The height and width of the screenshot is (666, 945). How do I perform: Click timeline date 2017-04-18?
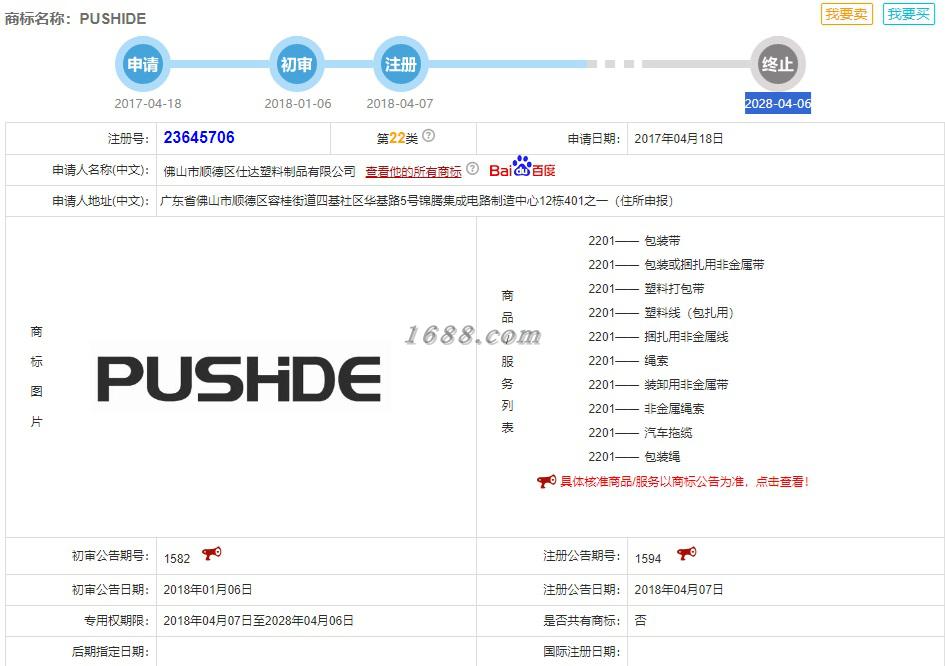[x=148, y=104]
